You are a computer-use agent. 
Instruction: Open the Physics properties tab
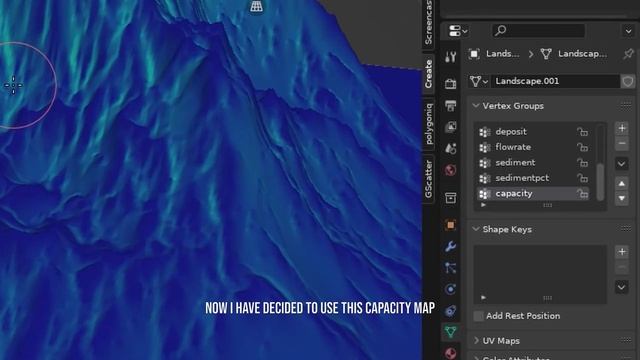(x=451, y=289)
